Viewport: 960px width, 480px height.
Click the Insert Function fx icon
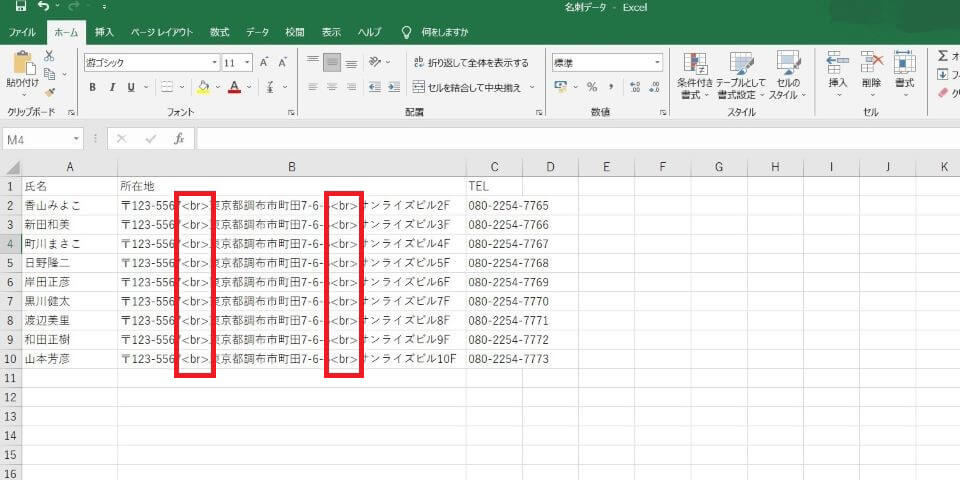point(179,139)
